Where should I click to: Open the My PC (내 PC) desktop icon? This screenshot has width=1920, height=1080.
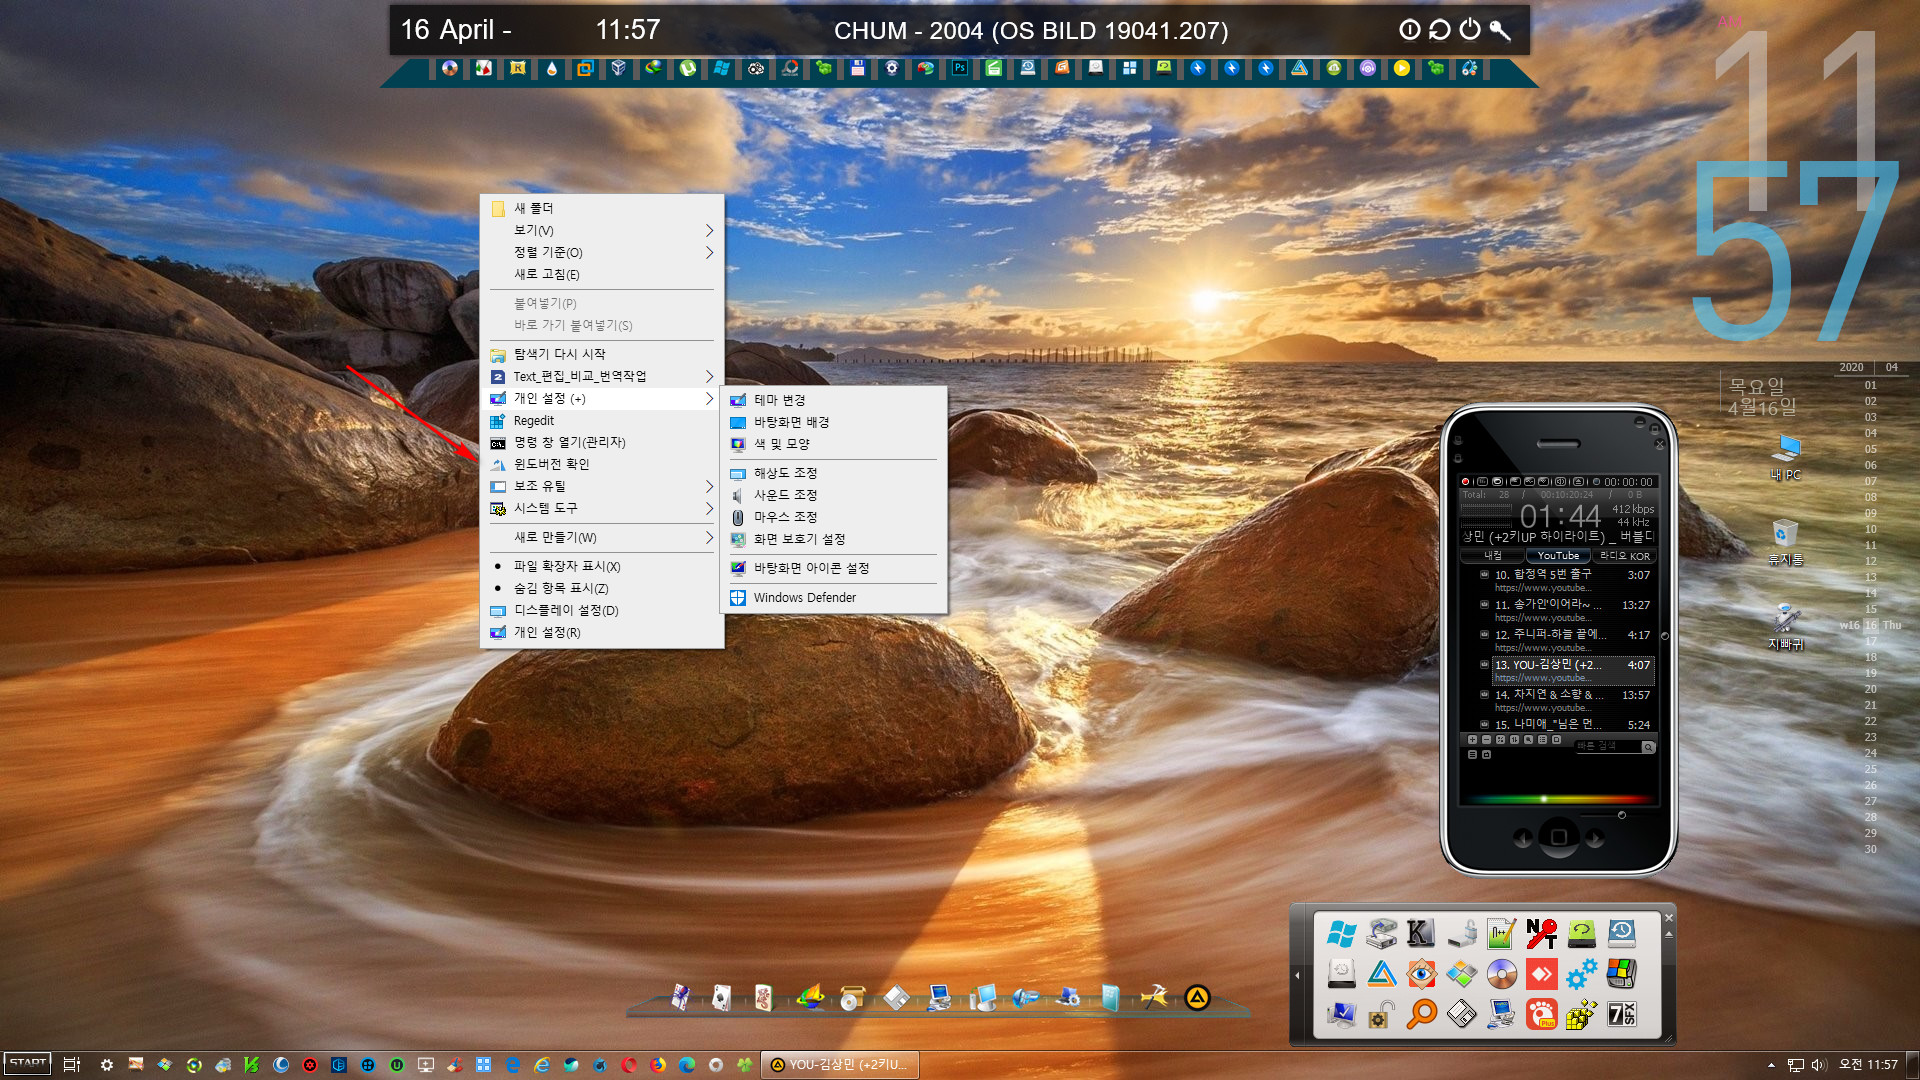pyautogui.click(x=1786, y=458)
